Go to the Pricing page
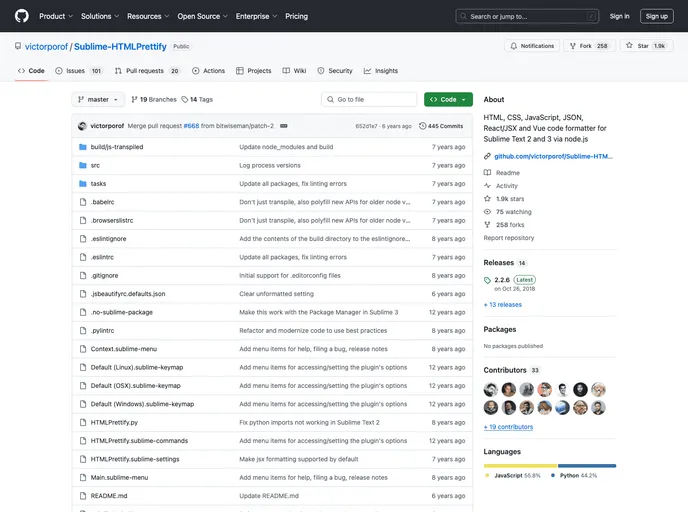This screenshot has height=512, width=688. pyautogui.click(x=297, y=16)
